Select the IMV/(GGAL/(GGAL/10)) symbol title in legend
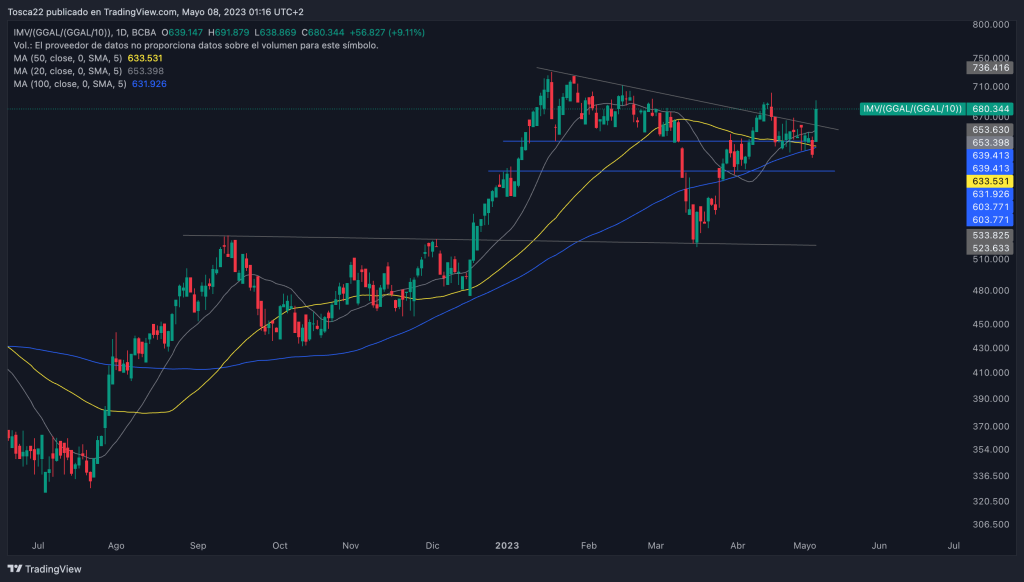The height and width of the screenshot is (582, 1024). (x=78, y=32)
